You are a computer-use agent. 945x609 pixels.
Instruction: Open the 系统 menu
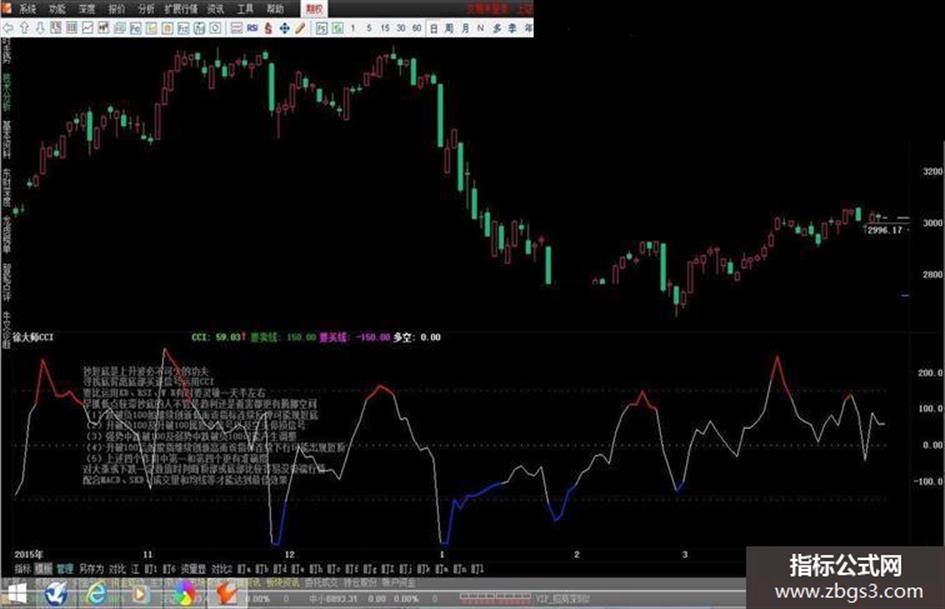point(27,9)
